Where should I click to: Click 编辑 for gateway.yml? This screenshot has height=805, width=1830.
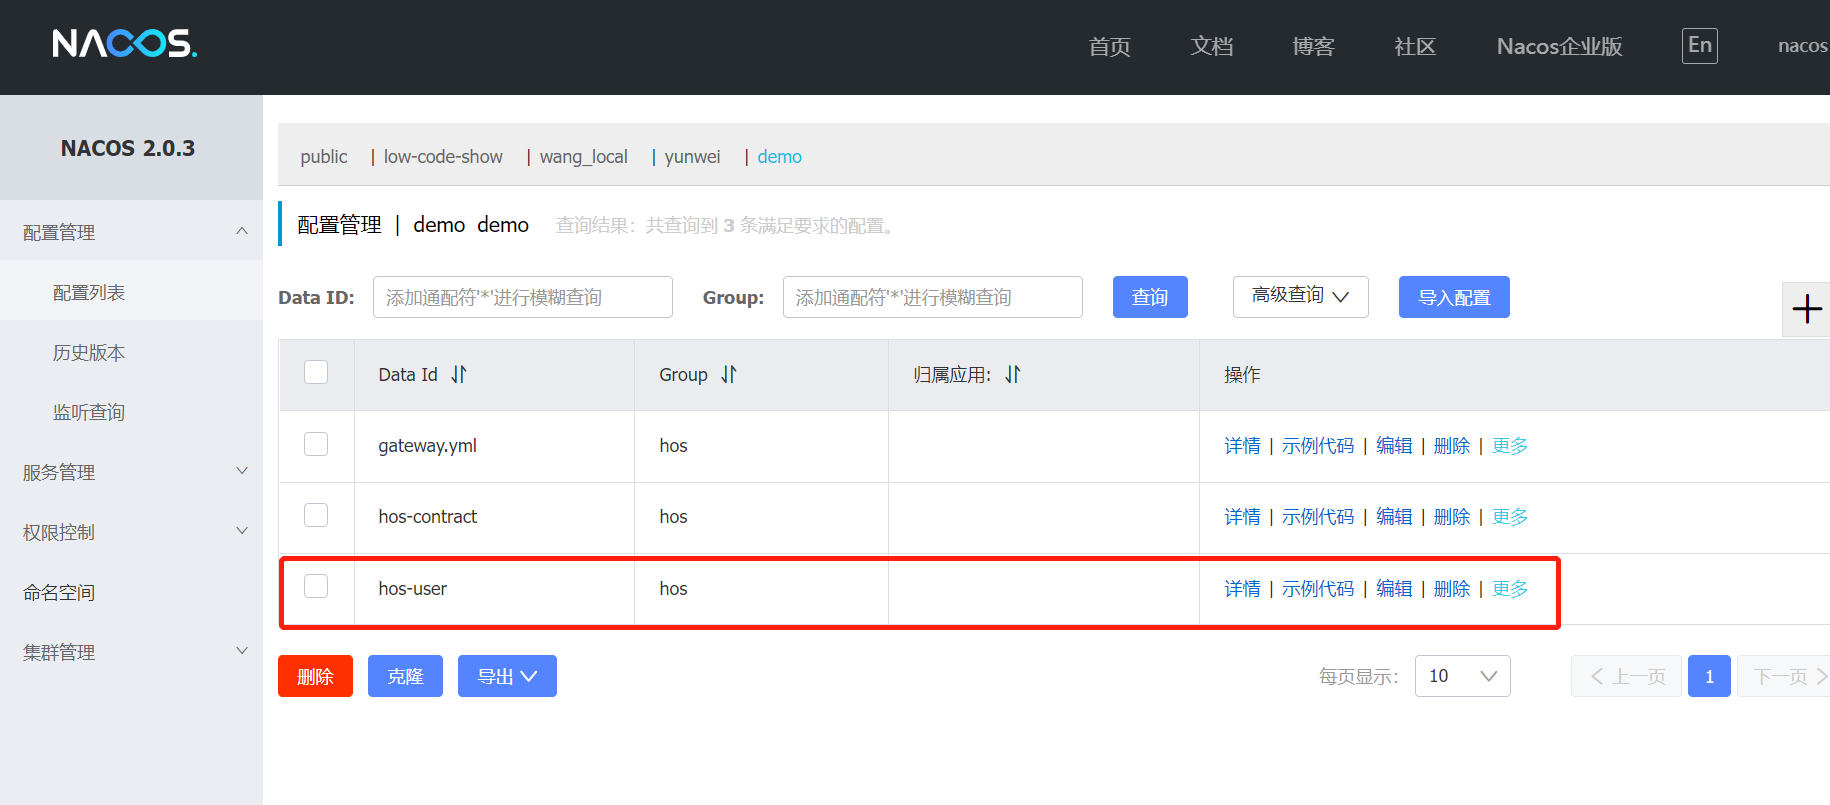[1394, 446]
